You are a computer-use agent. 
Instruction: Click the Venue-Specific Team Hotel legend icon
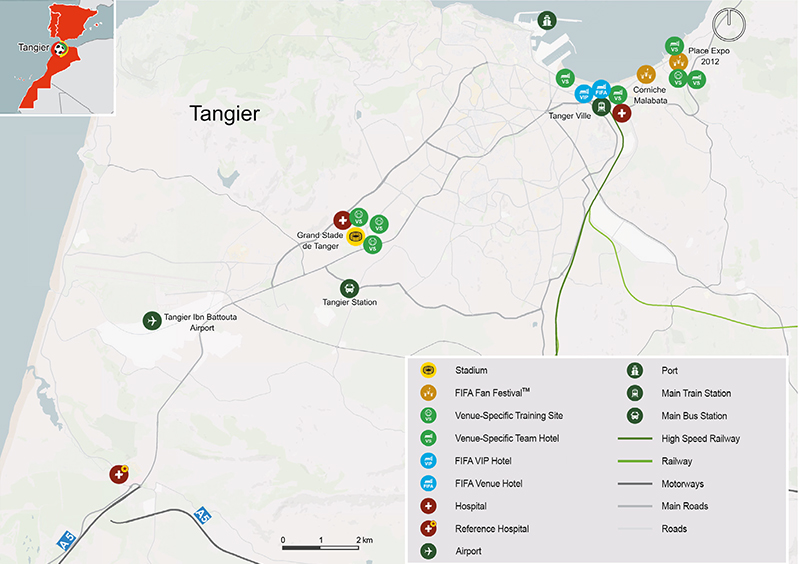click(428, 438)
